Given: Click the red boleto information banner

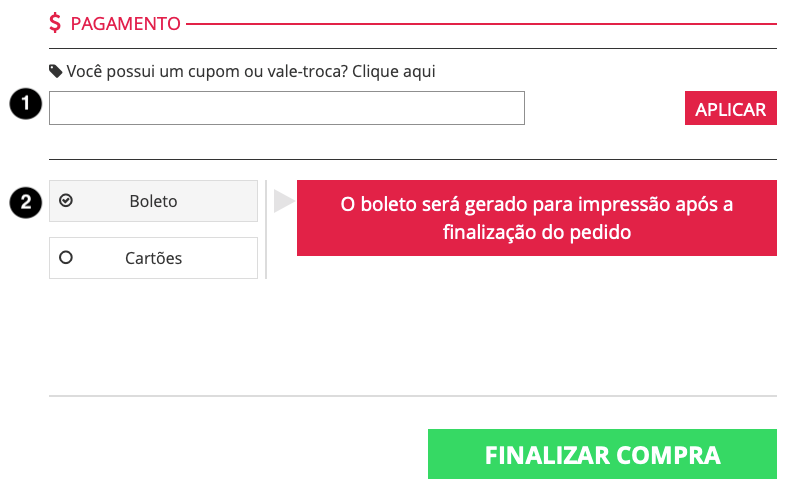Looking at the screenshot, I should click(537, 218).
